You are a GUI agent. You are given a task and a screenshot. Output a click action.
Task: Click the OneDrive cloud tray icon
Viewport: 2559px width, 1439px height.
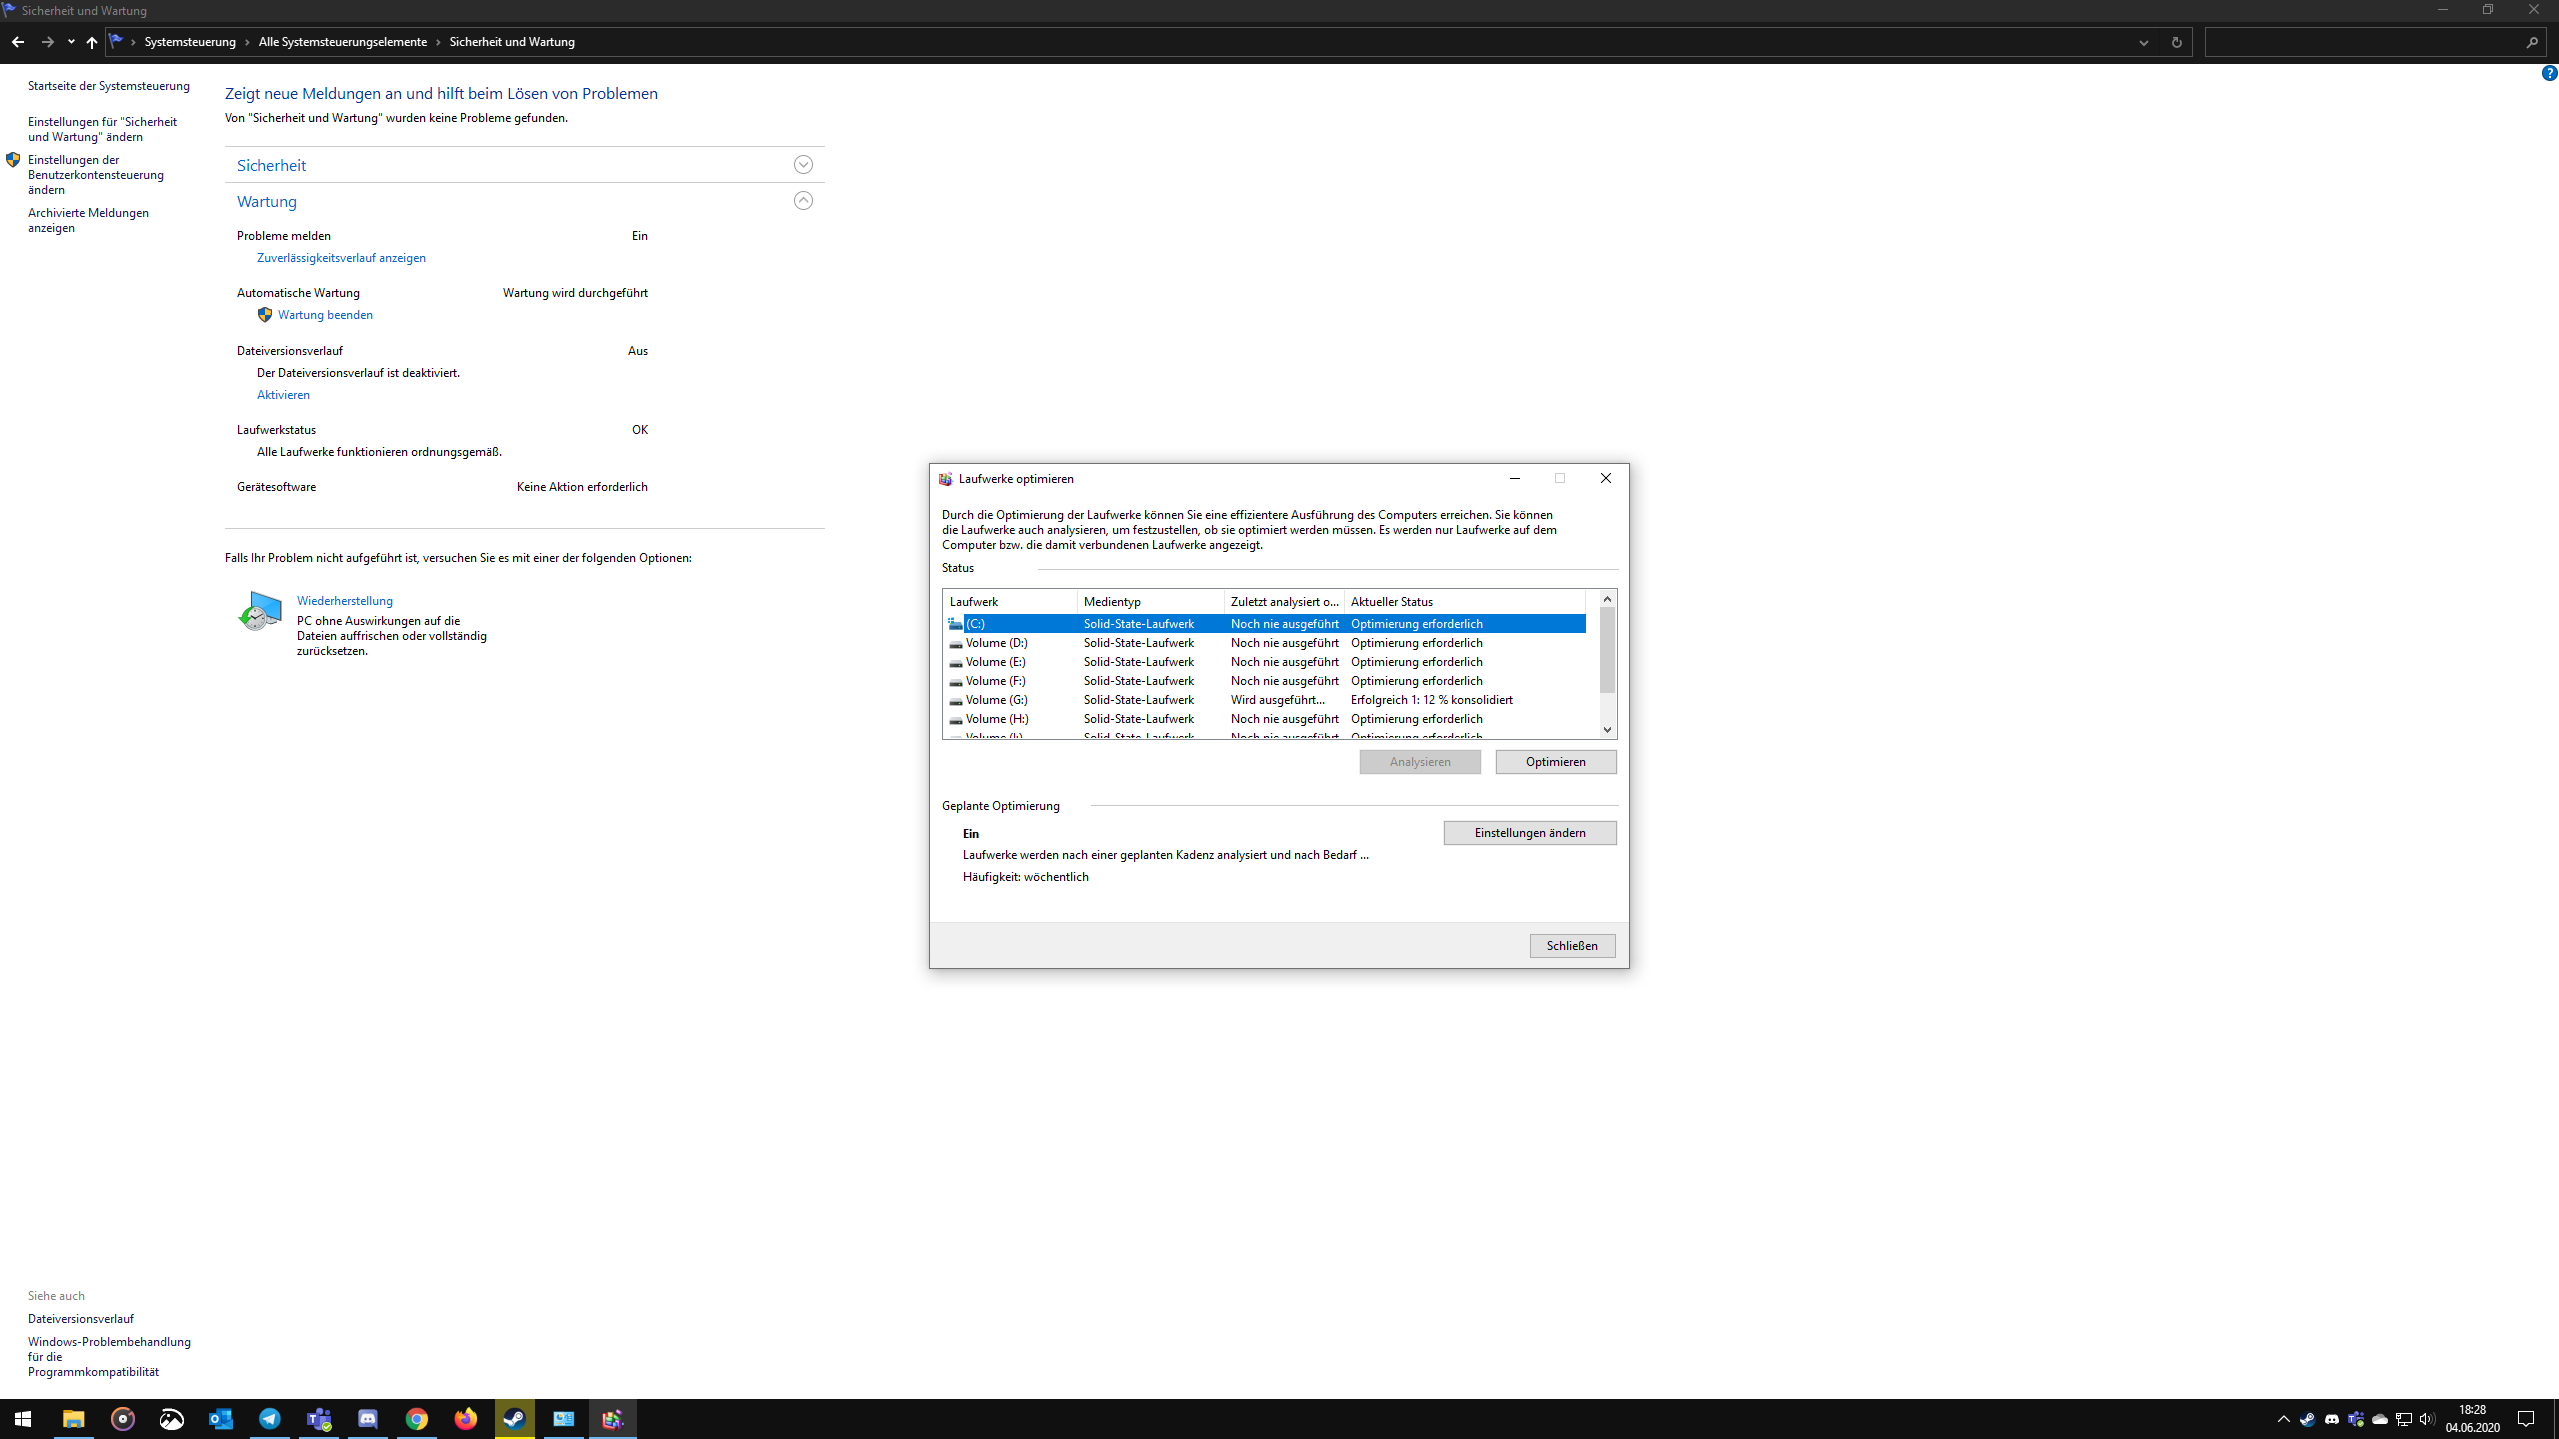click(x=2380, y=1419)
